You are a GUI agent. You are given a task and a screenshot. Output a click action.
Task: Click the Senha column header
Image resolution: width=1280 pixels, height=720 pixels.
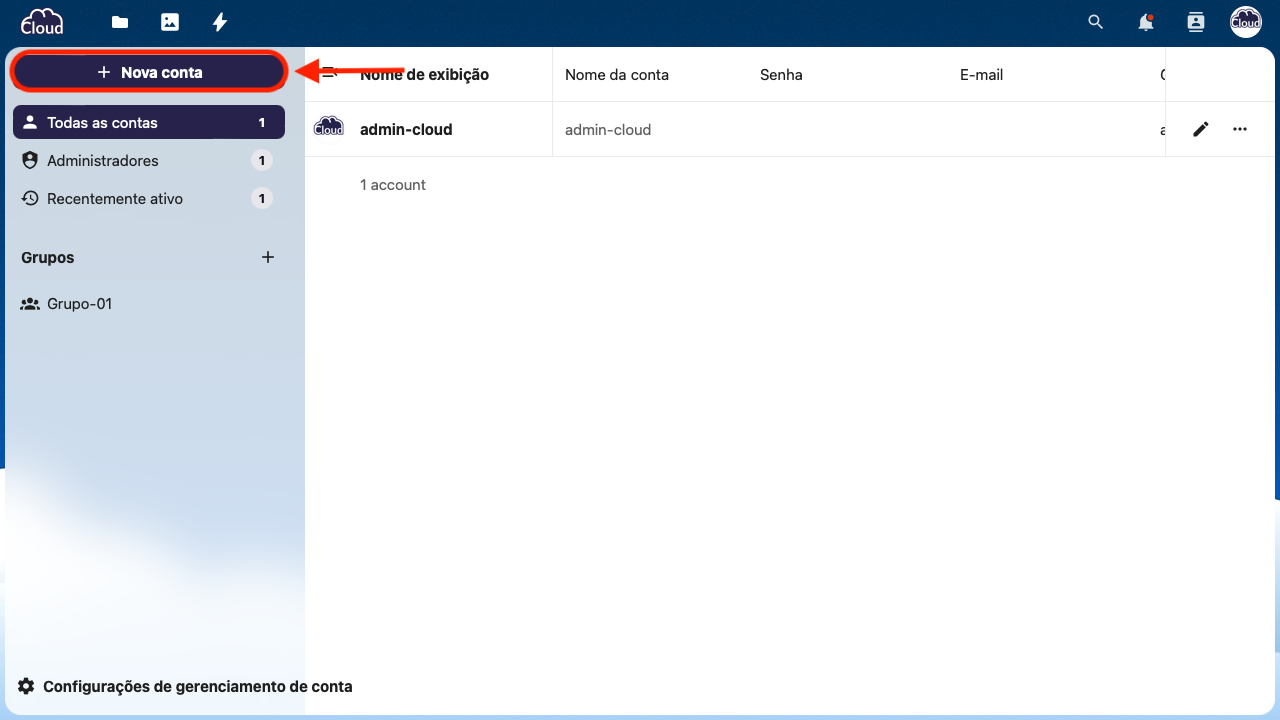pyautogui.click(x=781, y=75)
